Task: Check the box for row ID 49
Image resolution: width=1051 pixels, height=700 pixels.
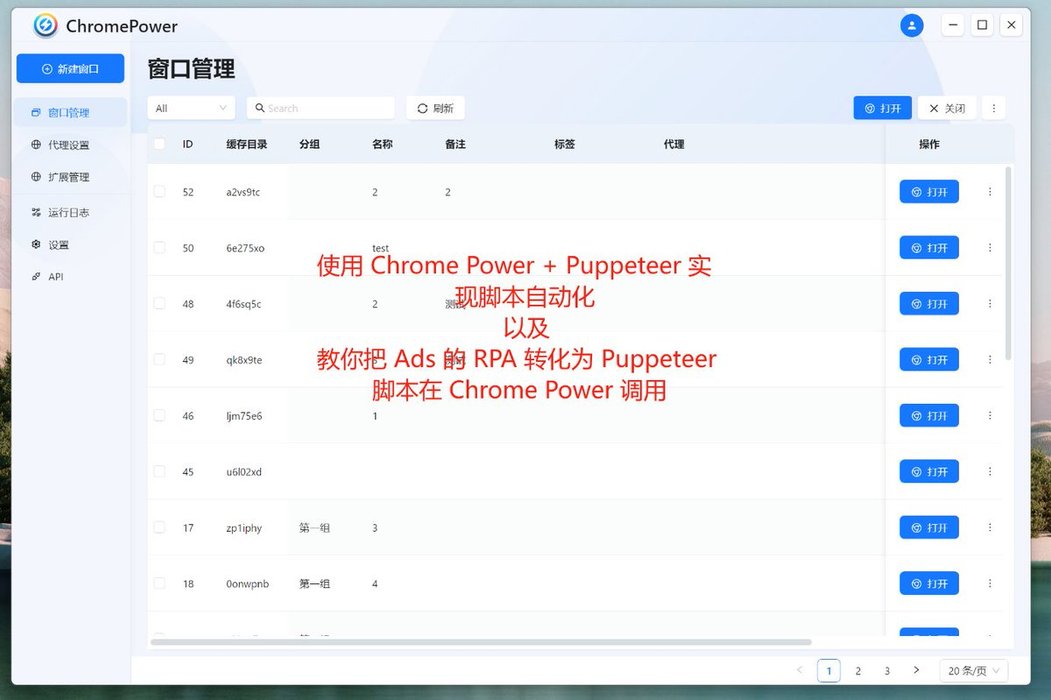Action: tap(160, 359)
